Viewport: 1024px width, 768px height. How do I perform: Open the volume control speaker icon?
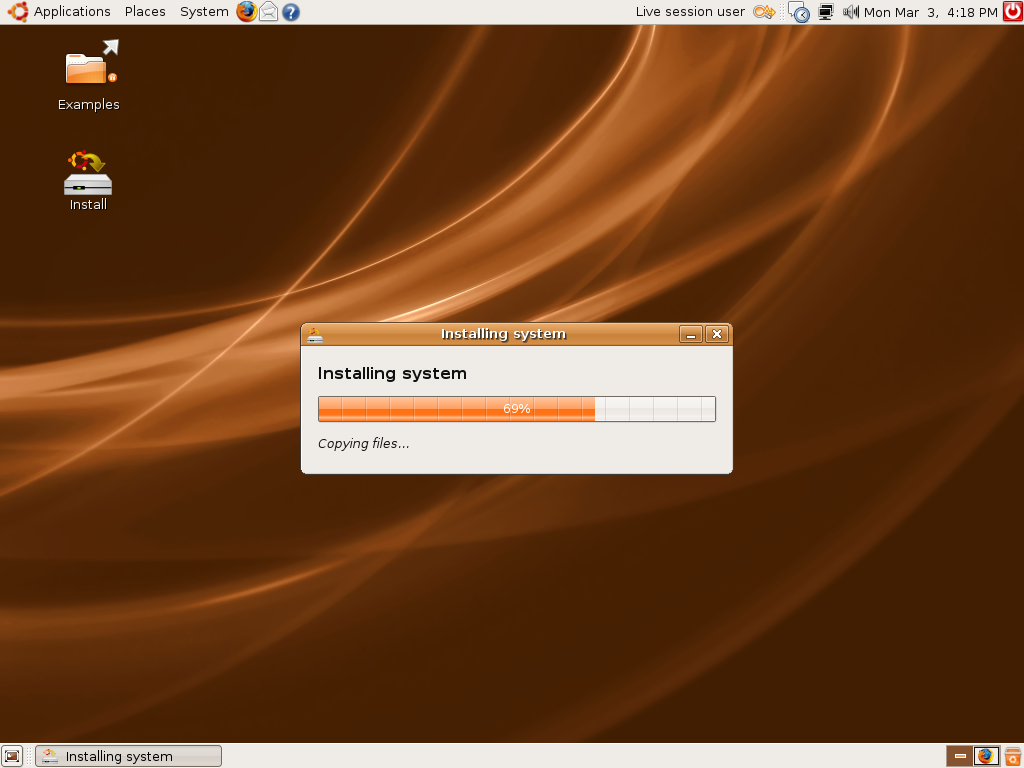click(x=850, y=12)
